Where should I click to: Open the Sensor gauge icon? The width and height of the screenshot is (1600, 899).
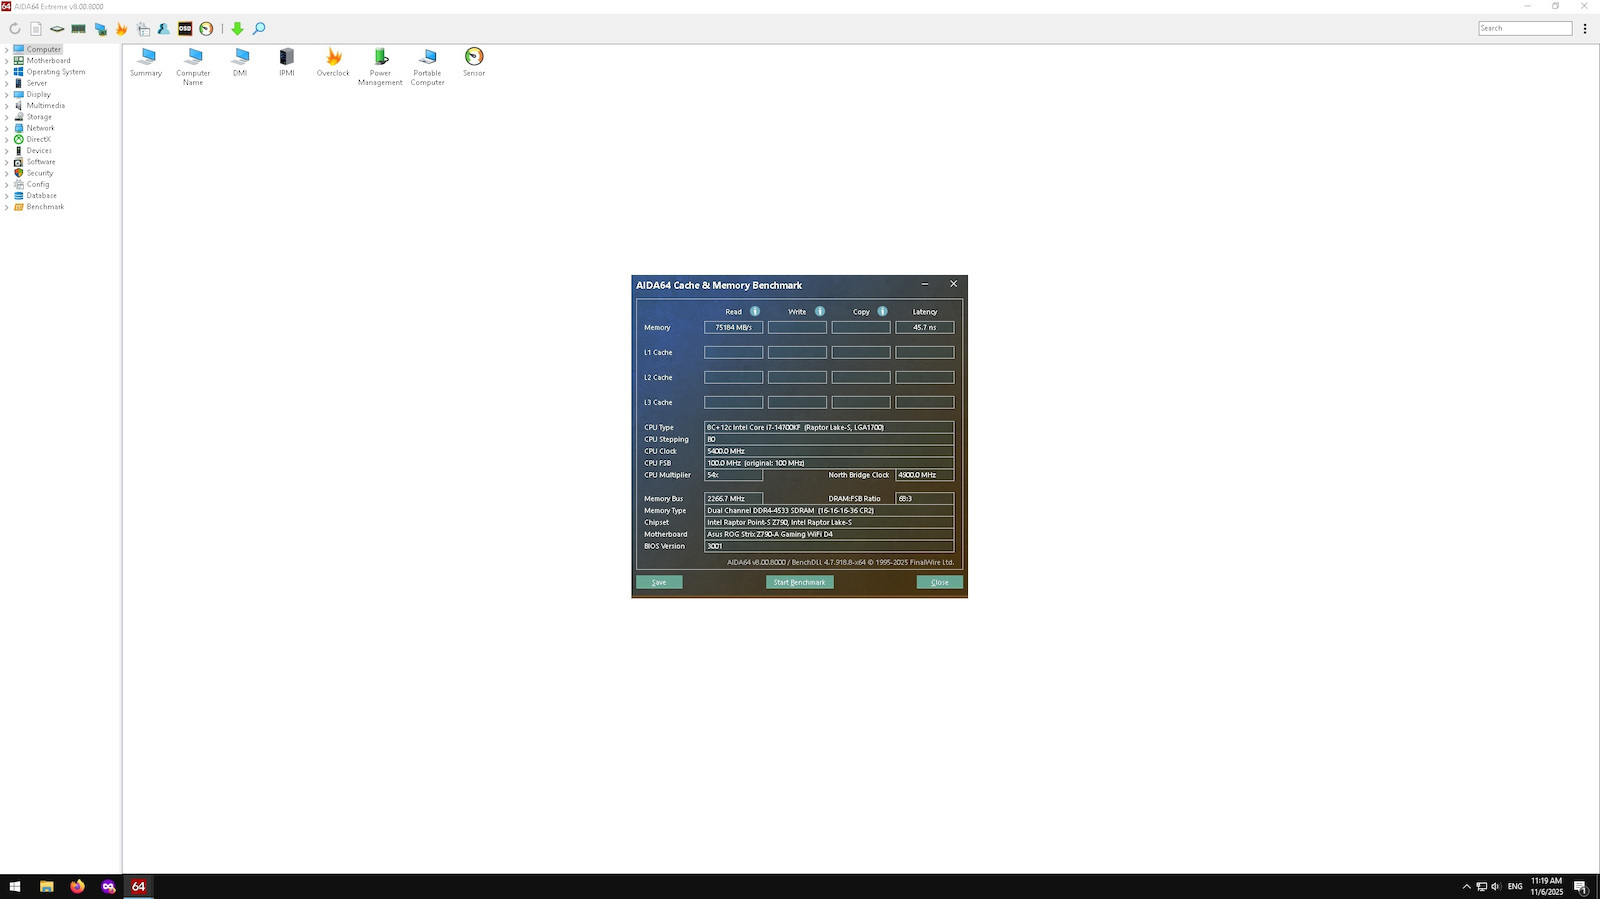tap(474, 62)
